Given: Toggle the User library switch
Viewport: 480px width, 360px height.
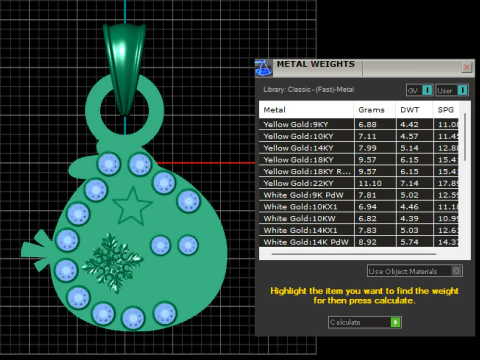Looking at the screenshot, I should (x=452, y=90).
